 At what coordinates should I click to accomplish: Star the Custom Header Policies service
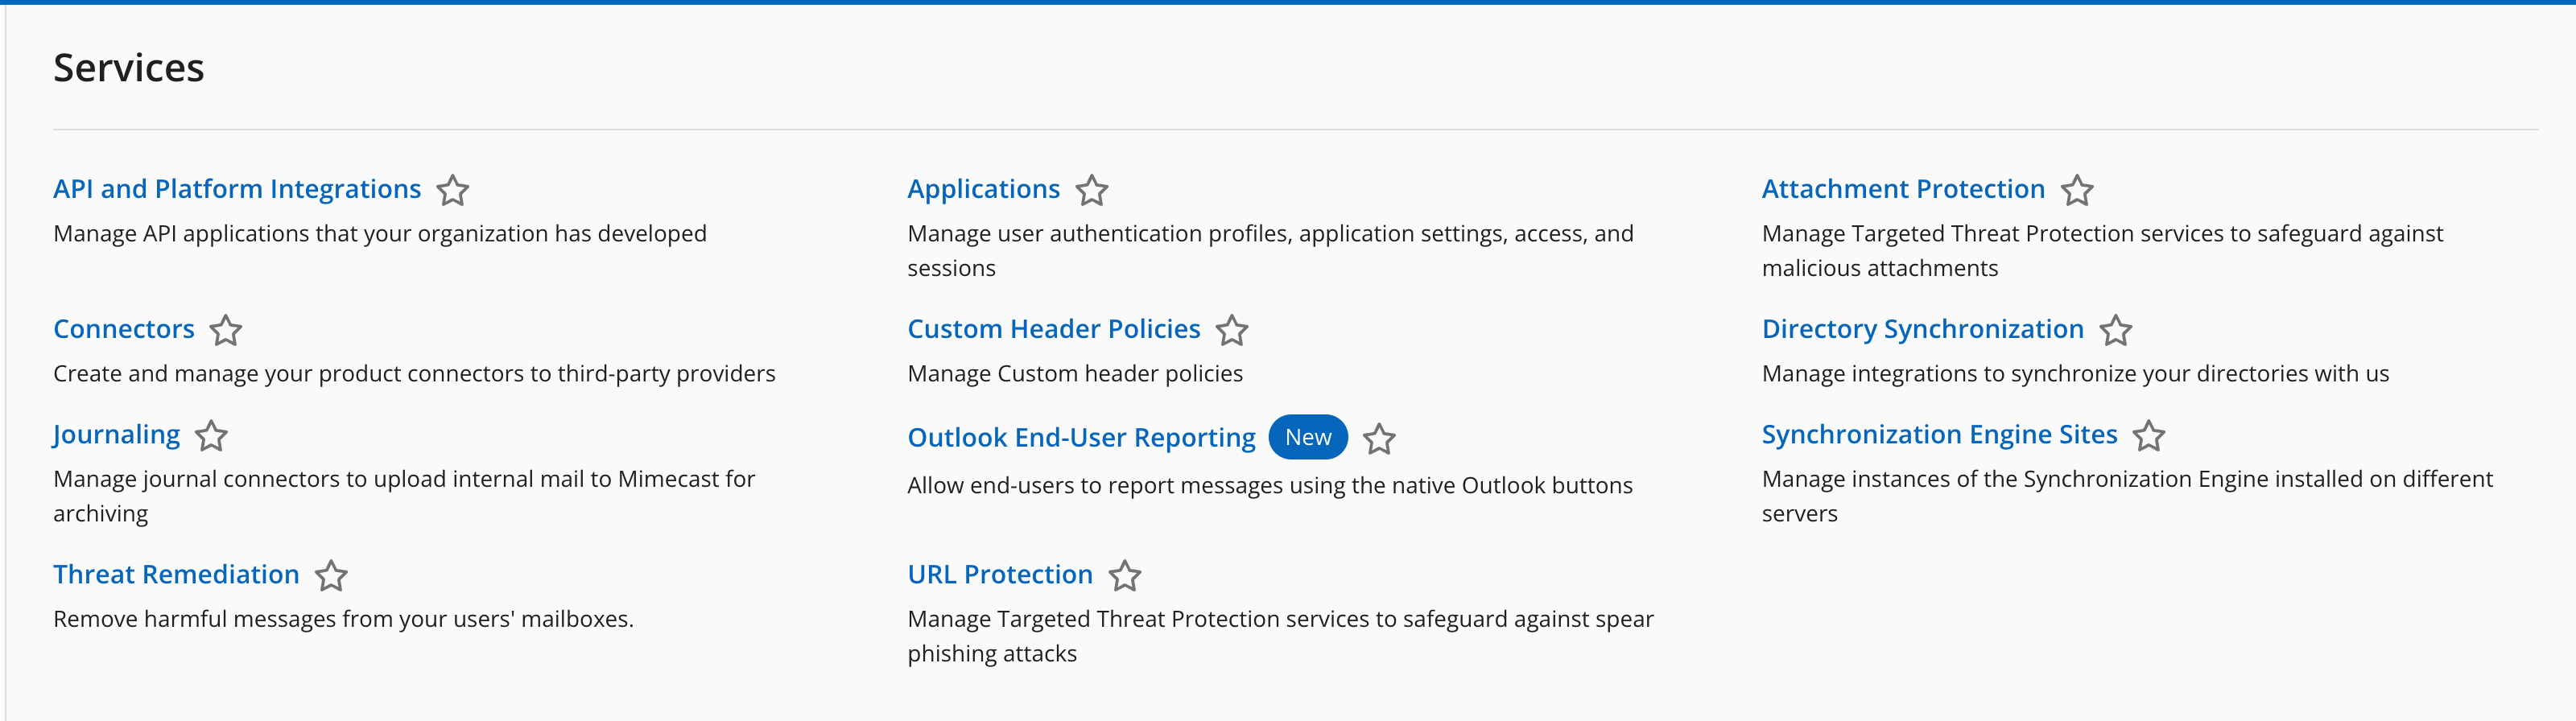[1232, 330]
